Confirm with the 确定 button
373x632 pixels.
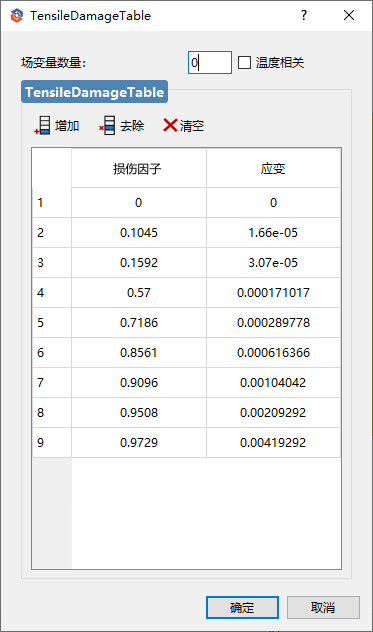pyautogui.click(x=242, y=607)
